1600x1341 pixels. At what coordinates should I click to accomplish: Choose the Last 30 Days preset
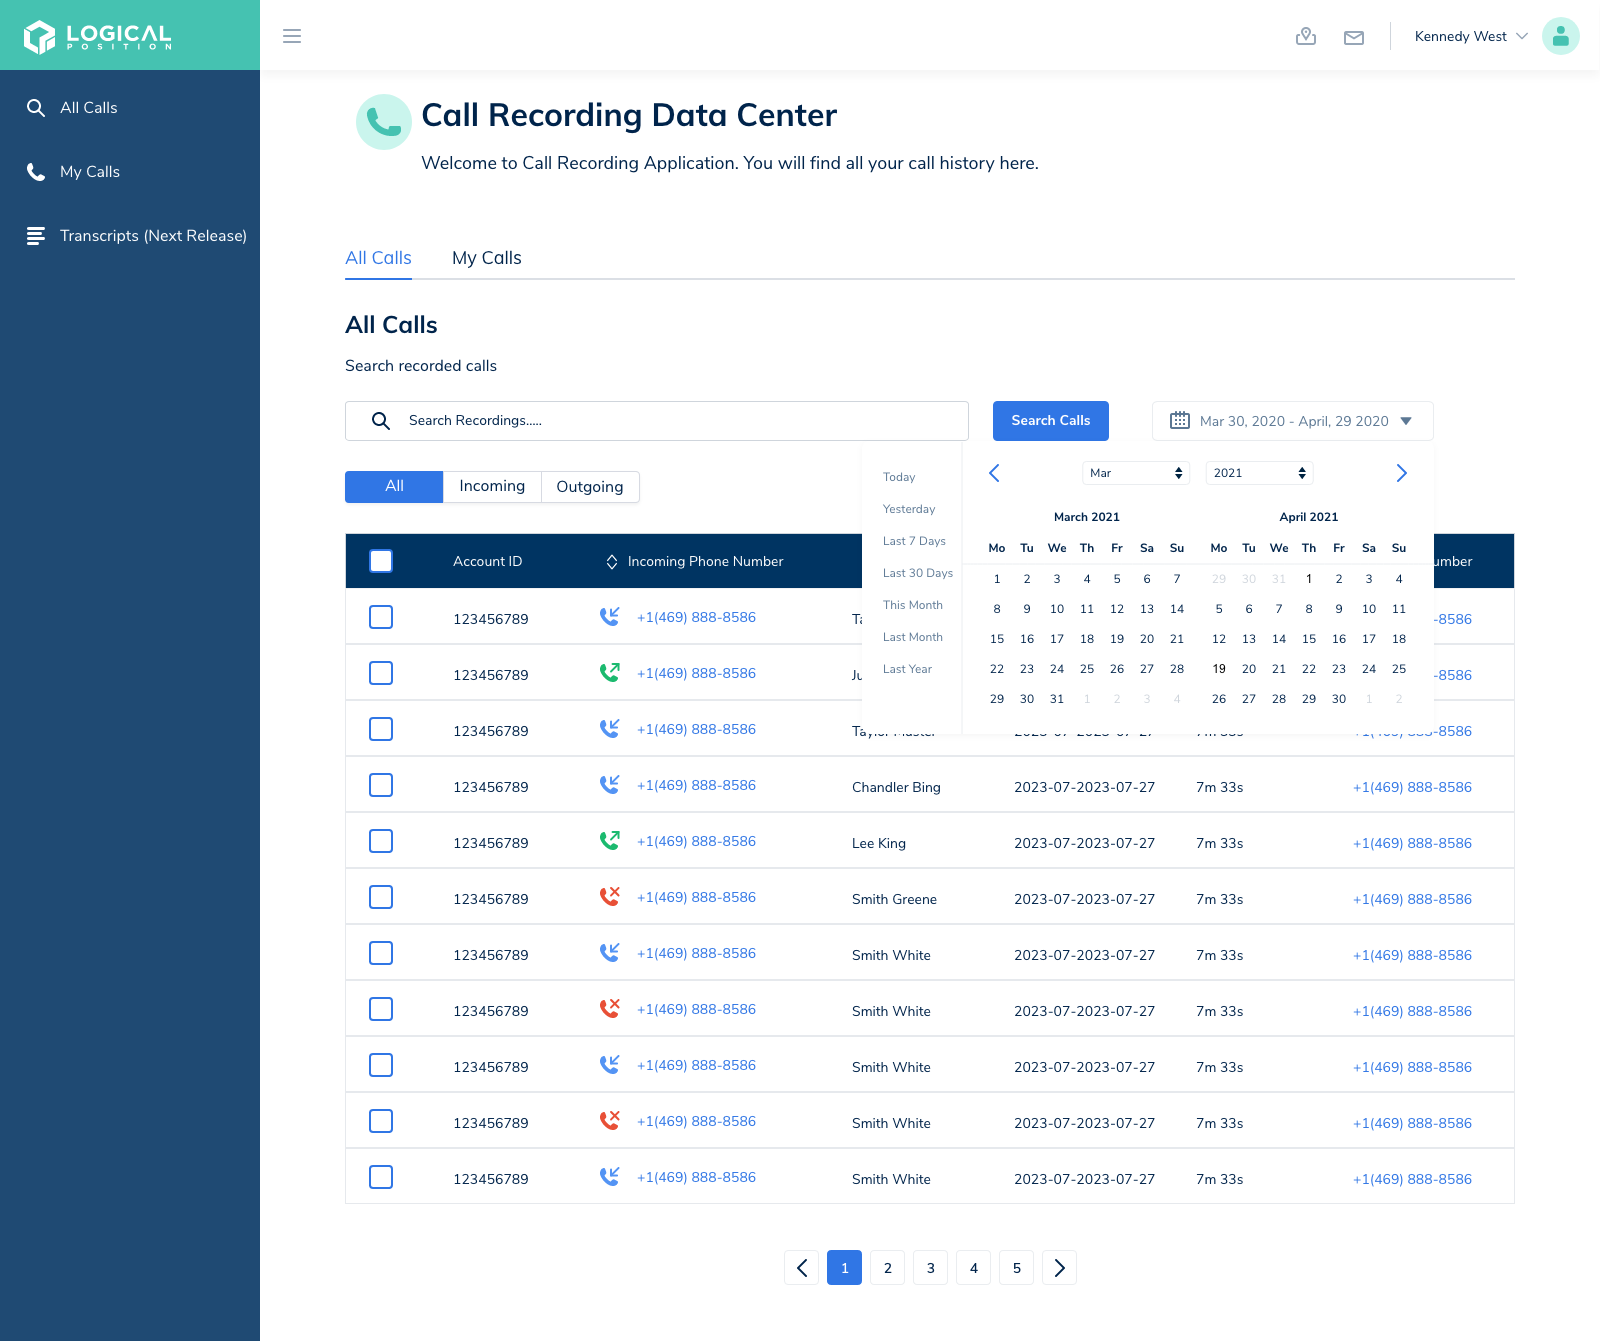click(917, 573)
